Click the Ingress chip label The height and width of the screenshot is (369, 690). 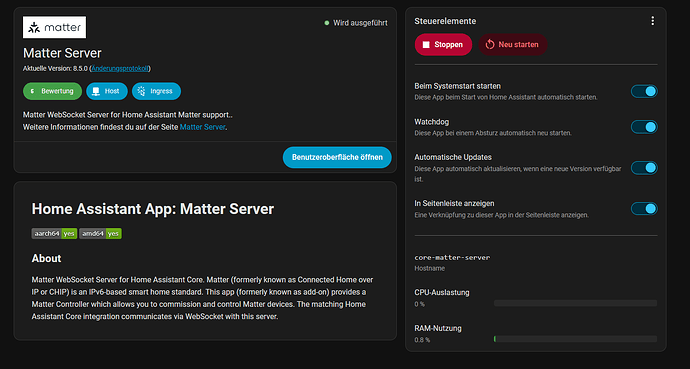coord(161,91)
